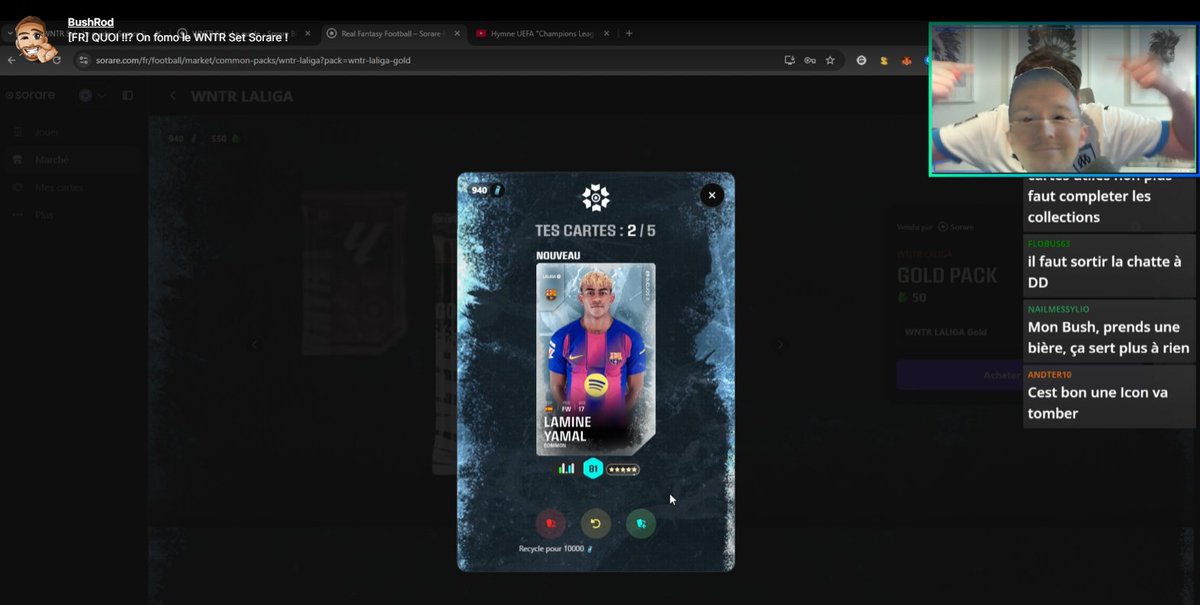Click the red discard card icon button
Viewport: 1200px width, 605px height.
click(550, 522)
